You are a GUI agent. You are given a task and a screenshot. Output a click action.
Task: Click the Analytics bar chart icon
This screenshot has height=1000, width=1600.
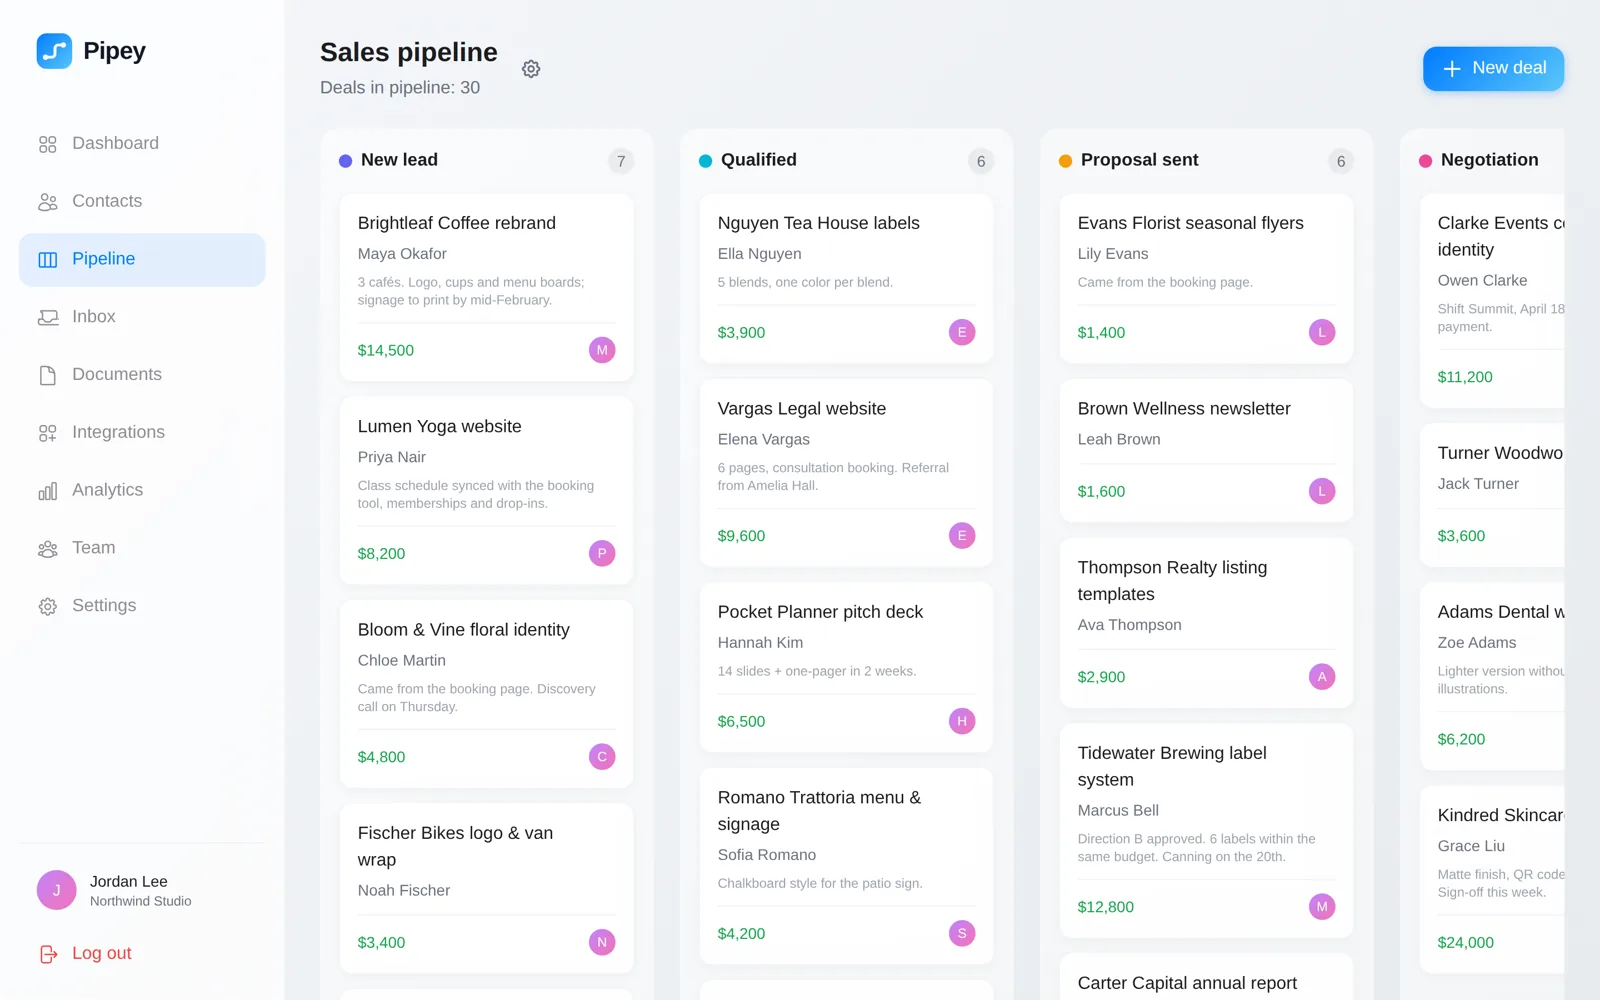[x=47, y=491]
